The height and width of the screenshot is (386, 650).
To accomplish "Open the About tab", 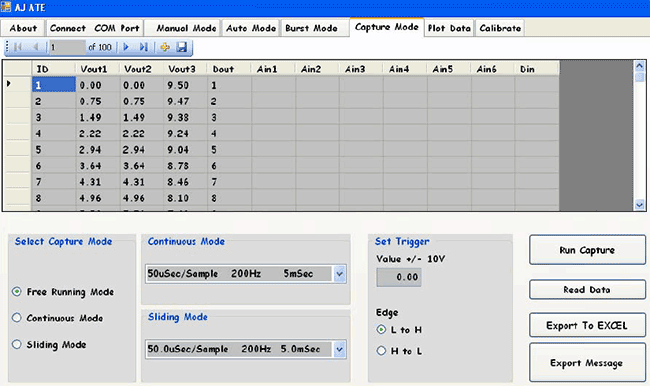I will tap(23, 28).
